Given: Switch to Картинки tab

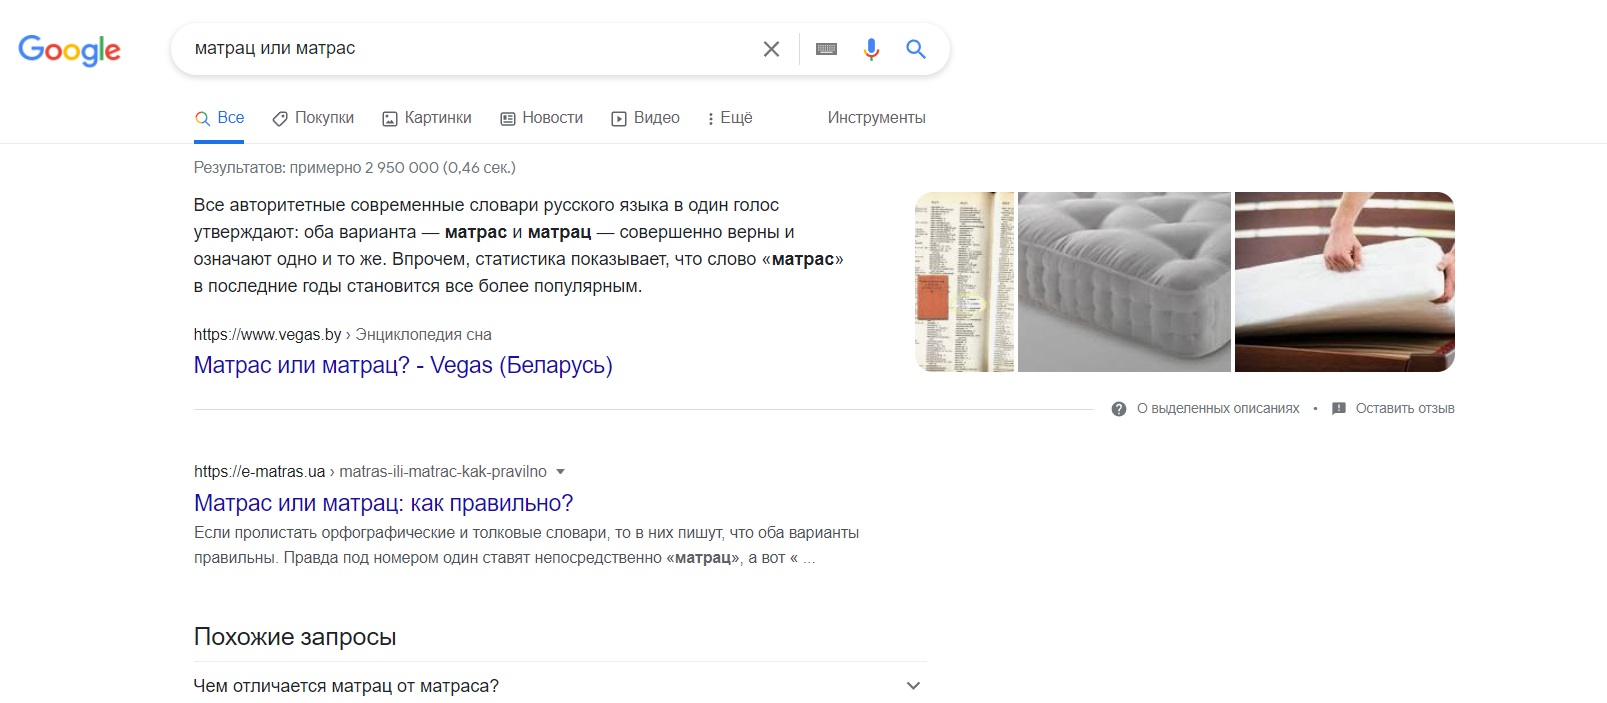Looking at the screenshot, I should (427, 118).
